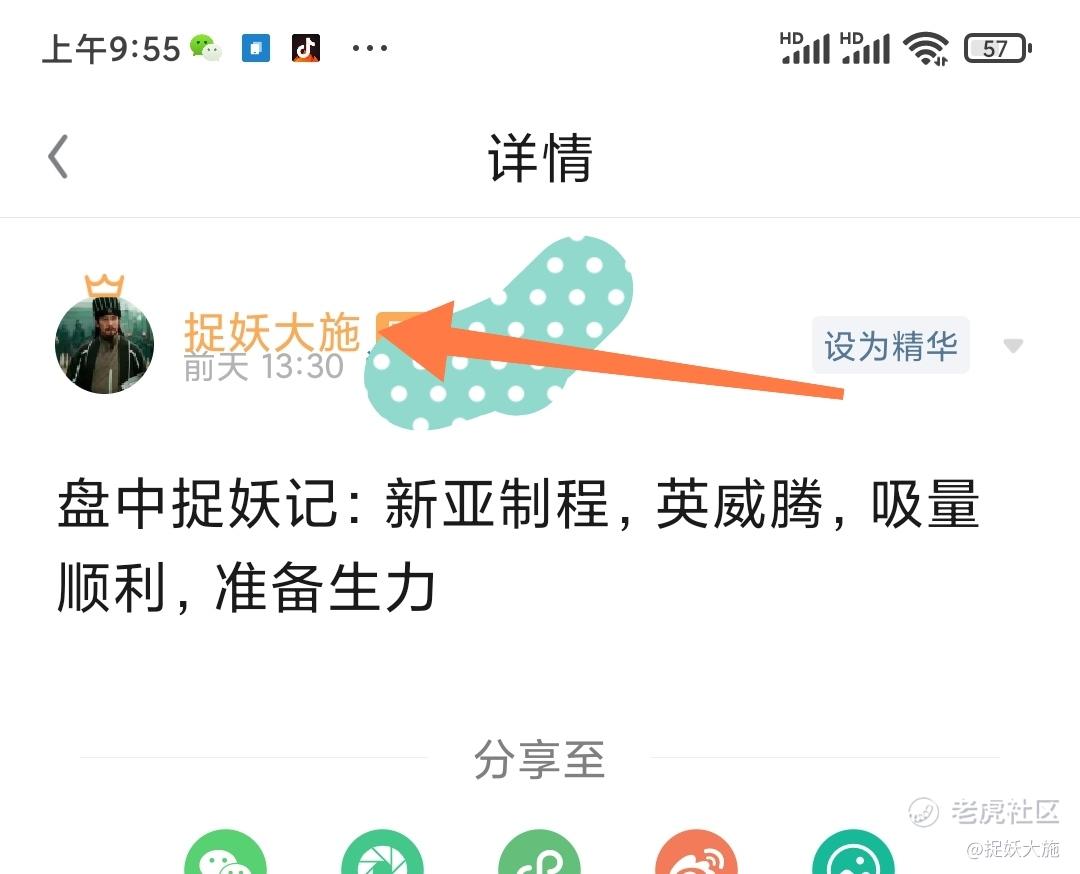Tap the blue document notification icon

point(256,48)
